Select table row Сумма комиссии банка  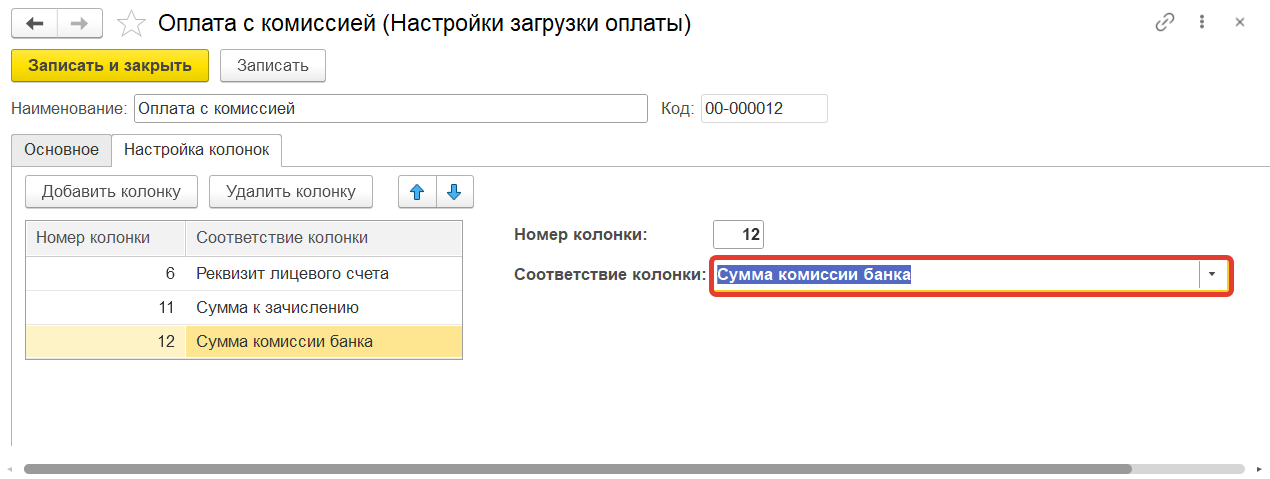click(x=244, y=342)
